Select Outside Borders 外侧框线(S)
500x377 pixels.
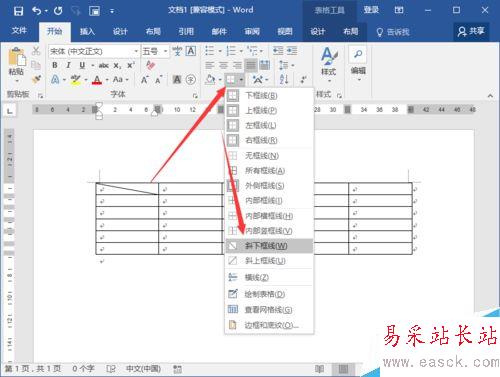coord(269,186)
